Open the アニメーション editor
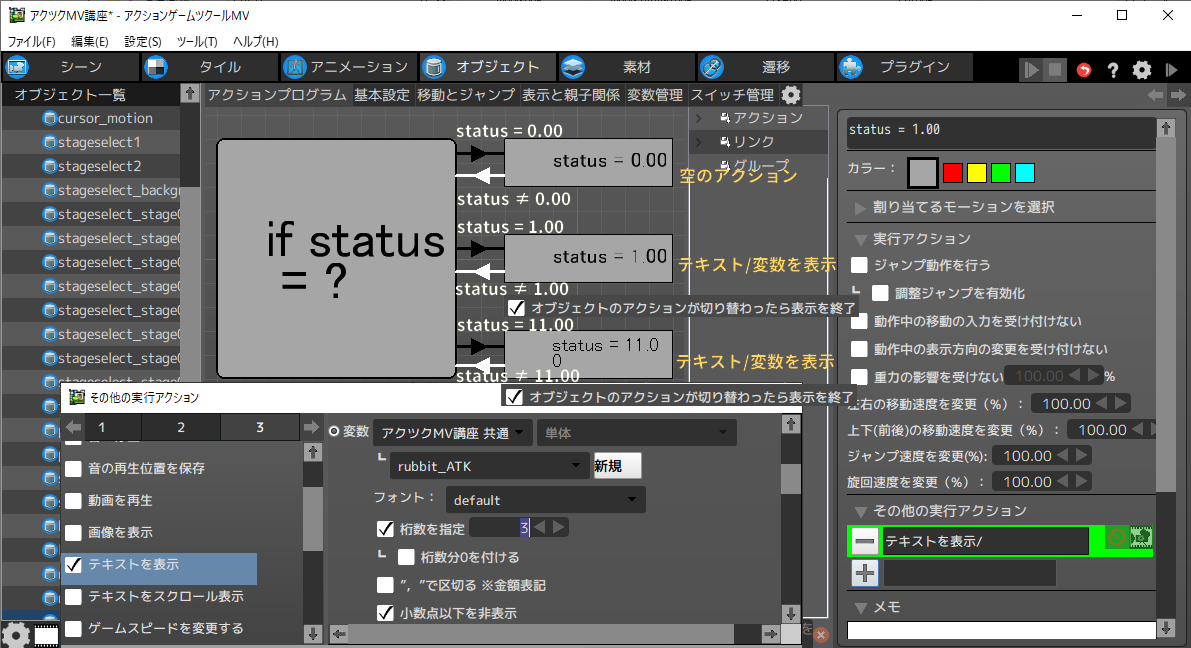 coord(347,68)
